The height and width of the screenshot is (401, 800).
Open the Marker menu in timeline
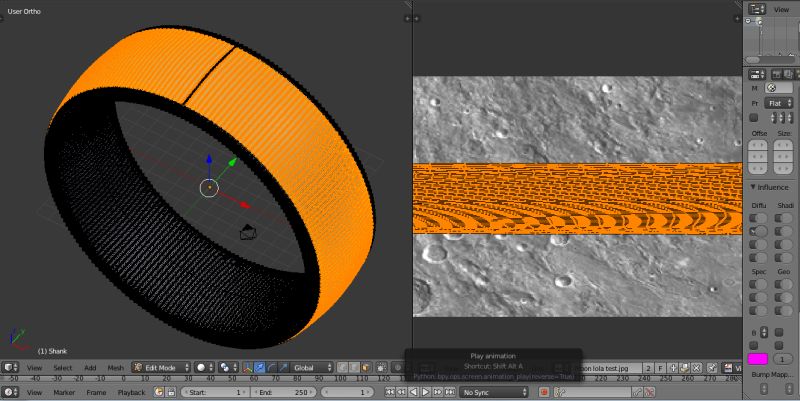[64, 392]
